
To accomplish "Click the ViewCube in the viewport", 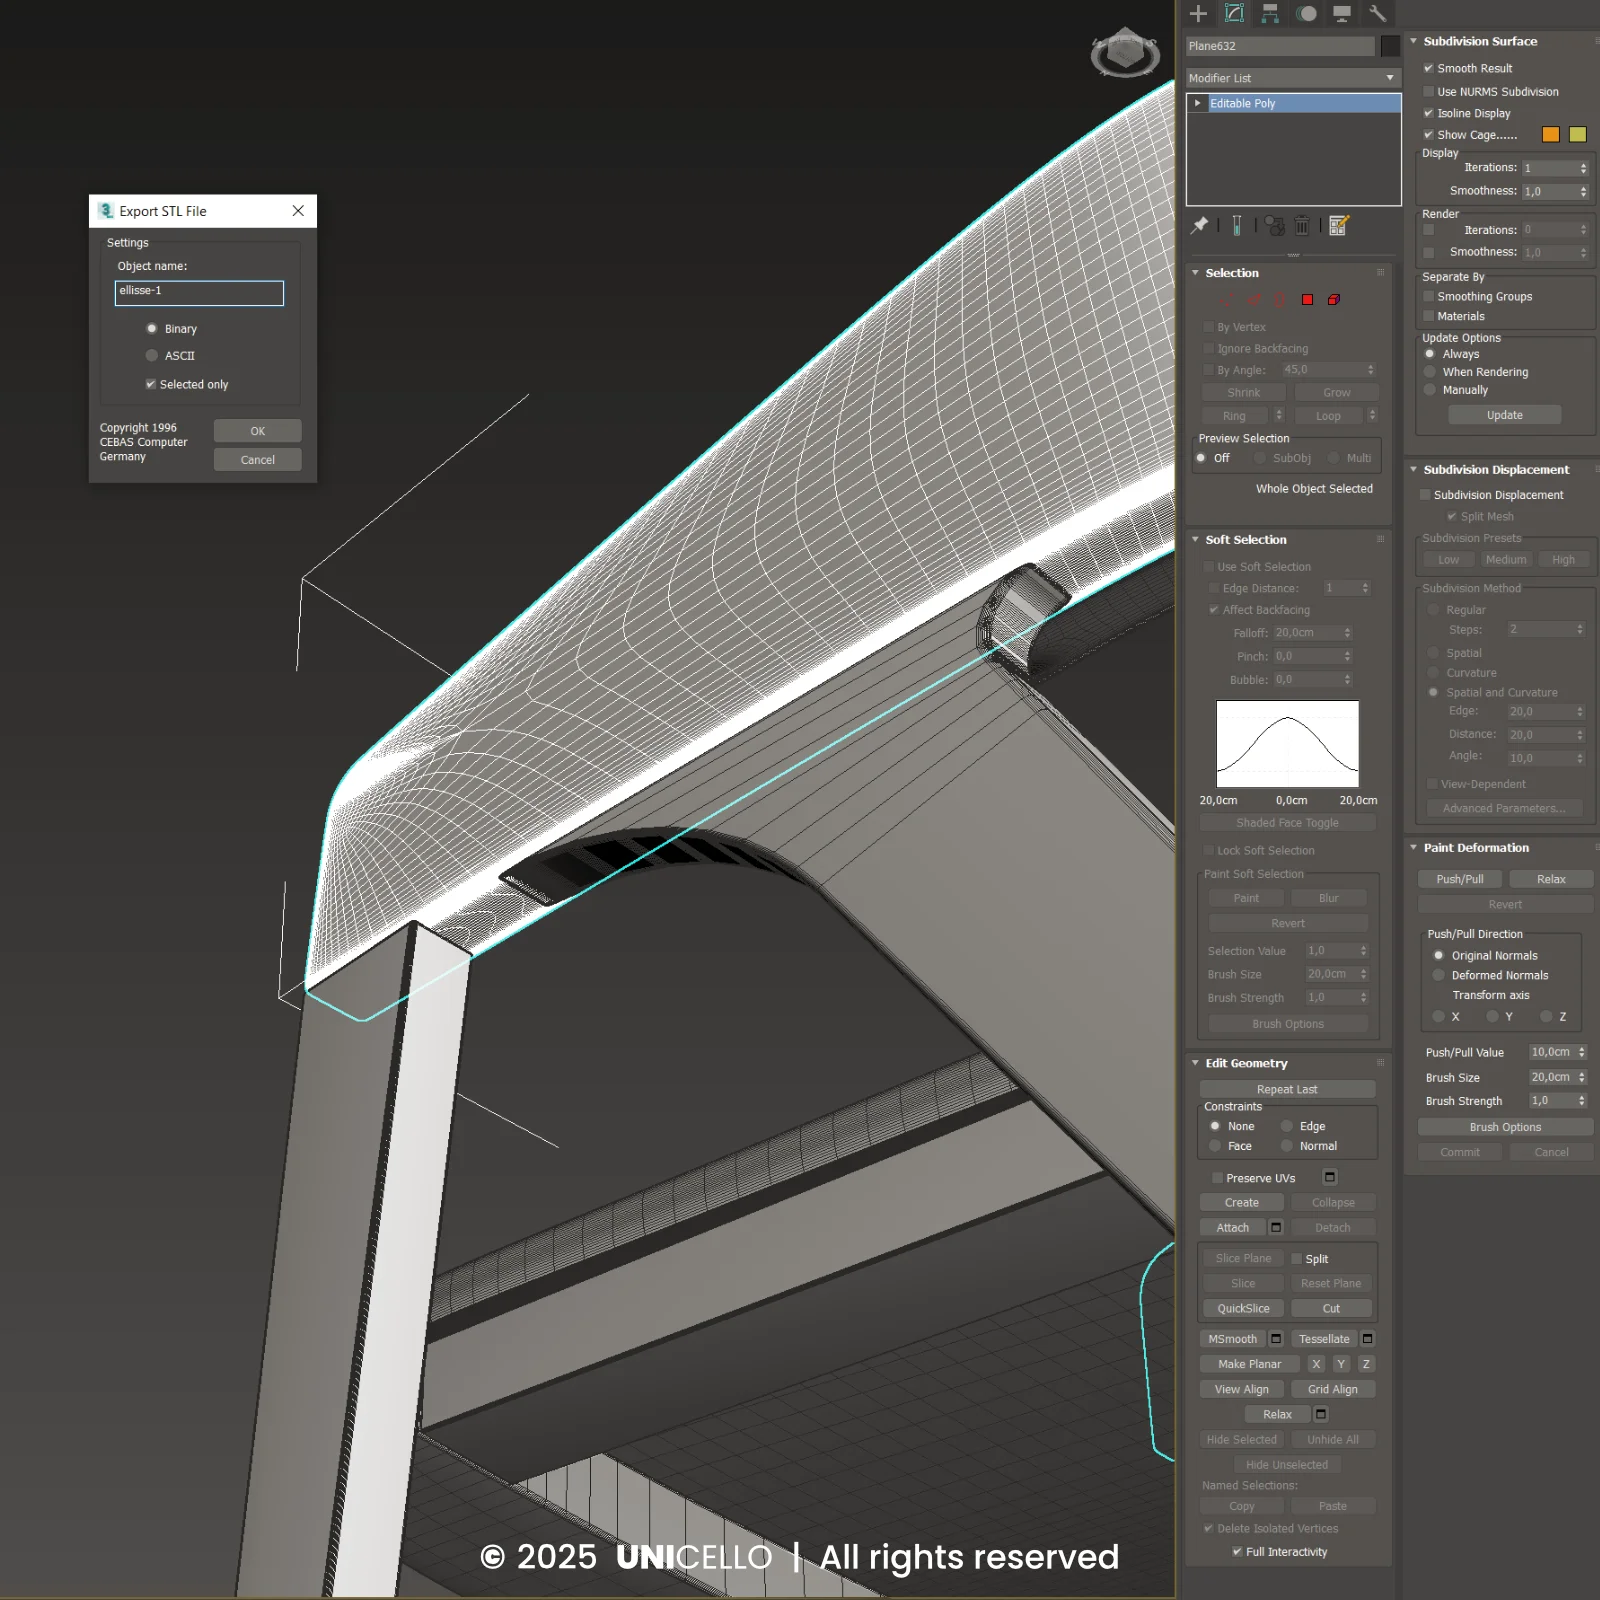I will pyautogui.click(x=1125, y=52).
